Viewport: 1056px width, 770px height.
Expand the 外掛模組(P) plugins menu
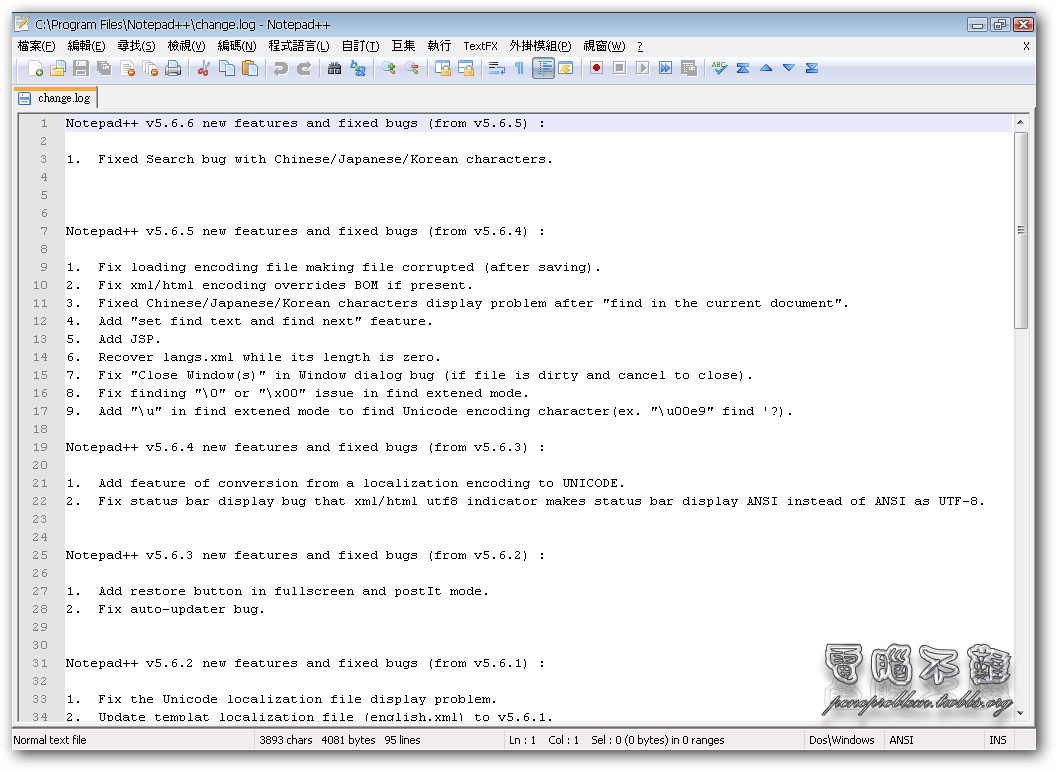pos(540,46)
